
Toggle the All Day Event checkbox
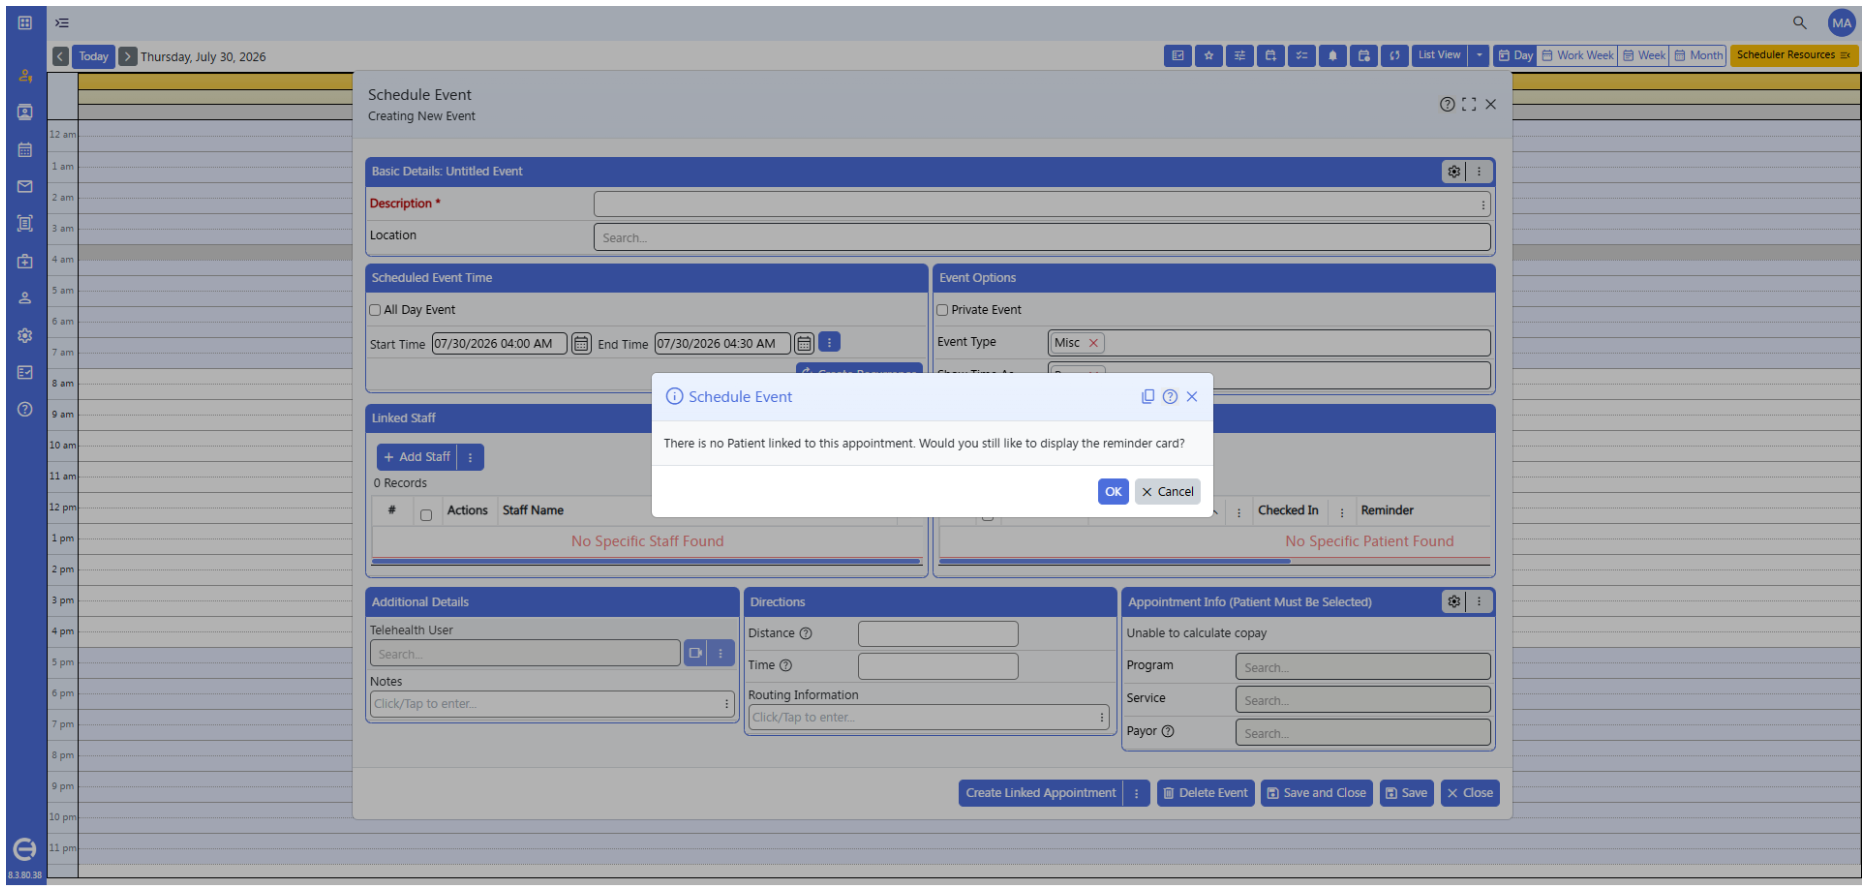tap(376, 310)
